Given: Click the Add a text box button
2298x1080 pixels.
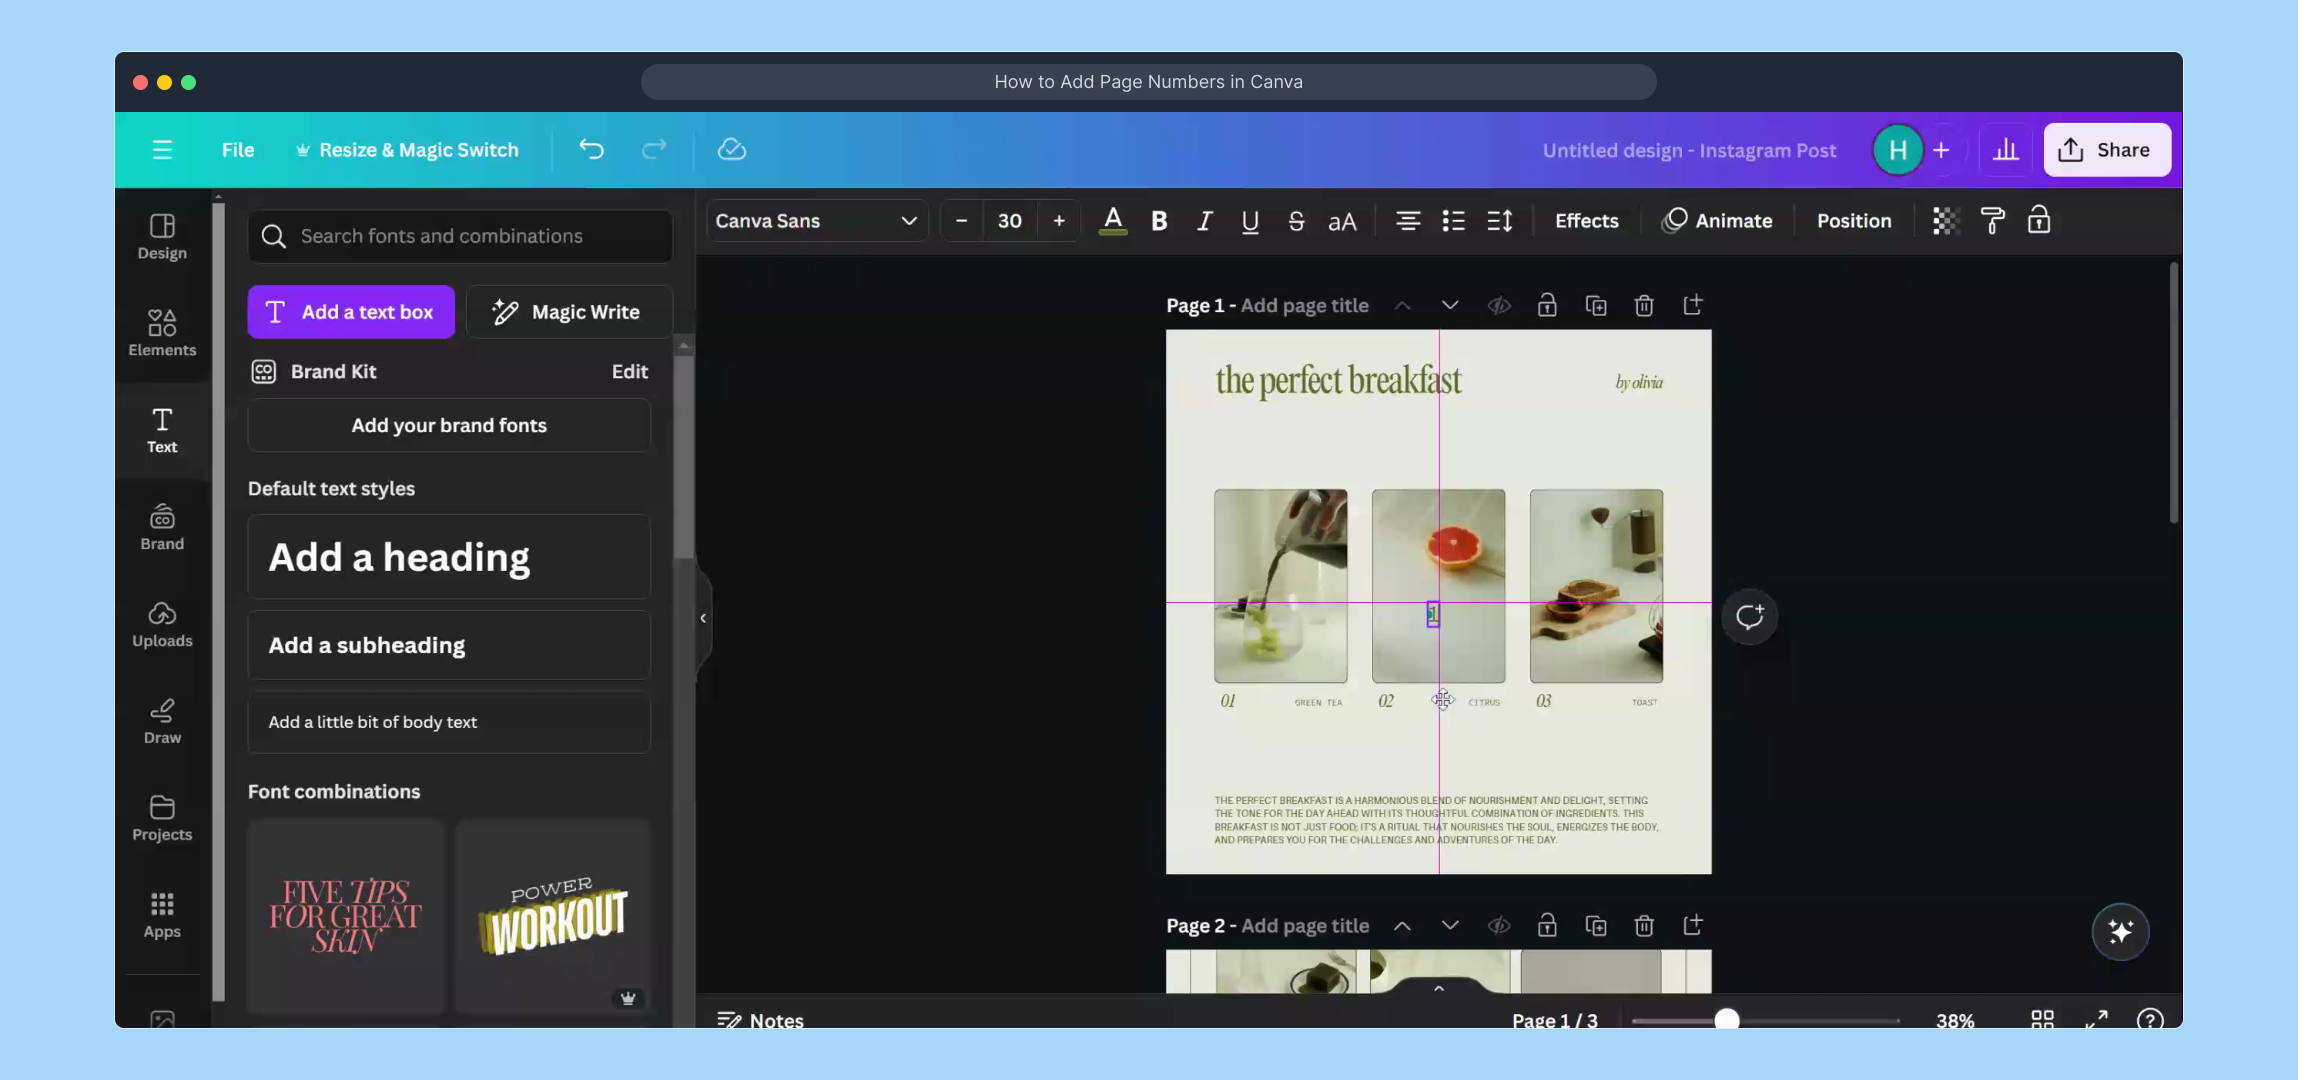Looking at the screenshot, I should click(351, 312).
